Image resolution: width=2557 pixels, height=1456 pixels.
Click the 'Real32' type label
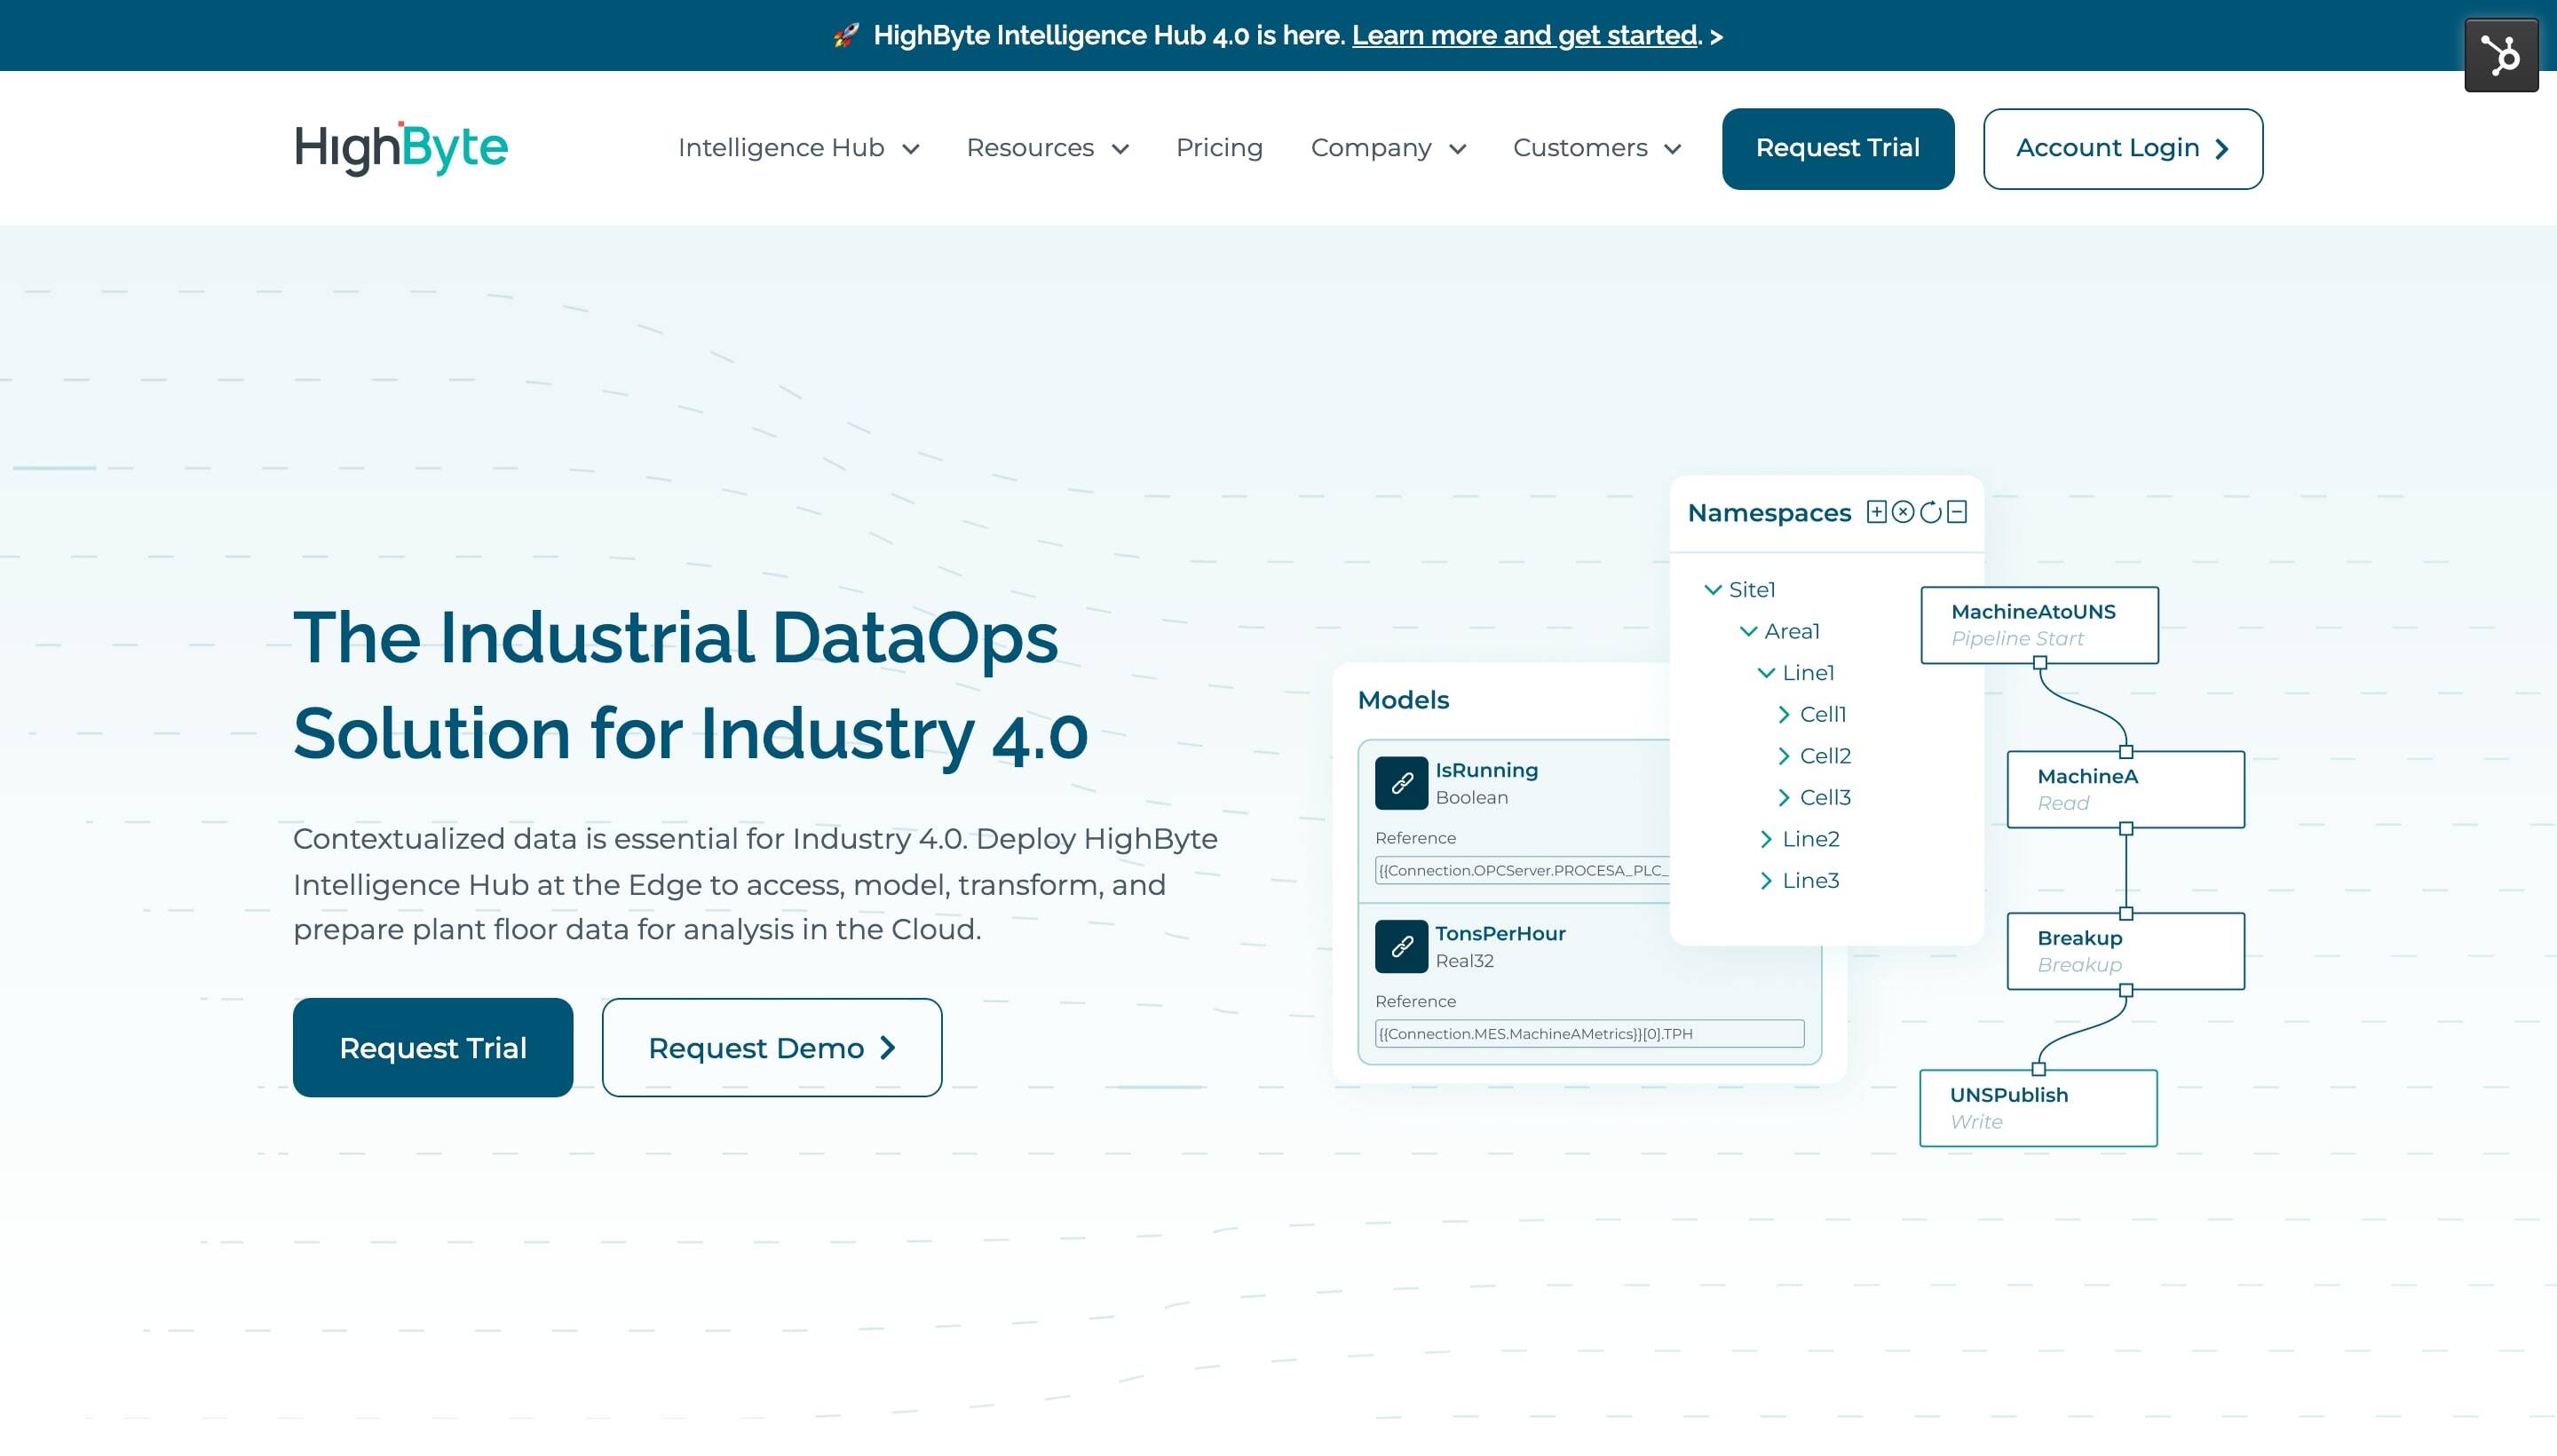click(x=1465, y=961)
